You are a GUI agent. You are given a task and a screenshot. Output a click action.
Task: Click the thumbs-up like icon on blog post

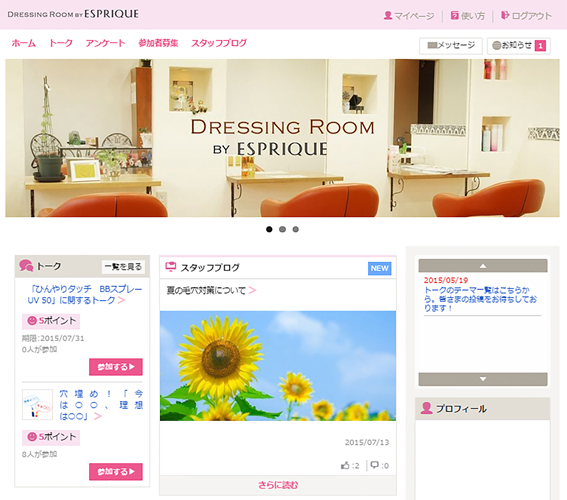[x=345, y=465]
